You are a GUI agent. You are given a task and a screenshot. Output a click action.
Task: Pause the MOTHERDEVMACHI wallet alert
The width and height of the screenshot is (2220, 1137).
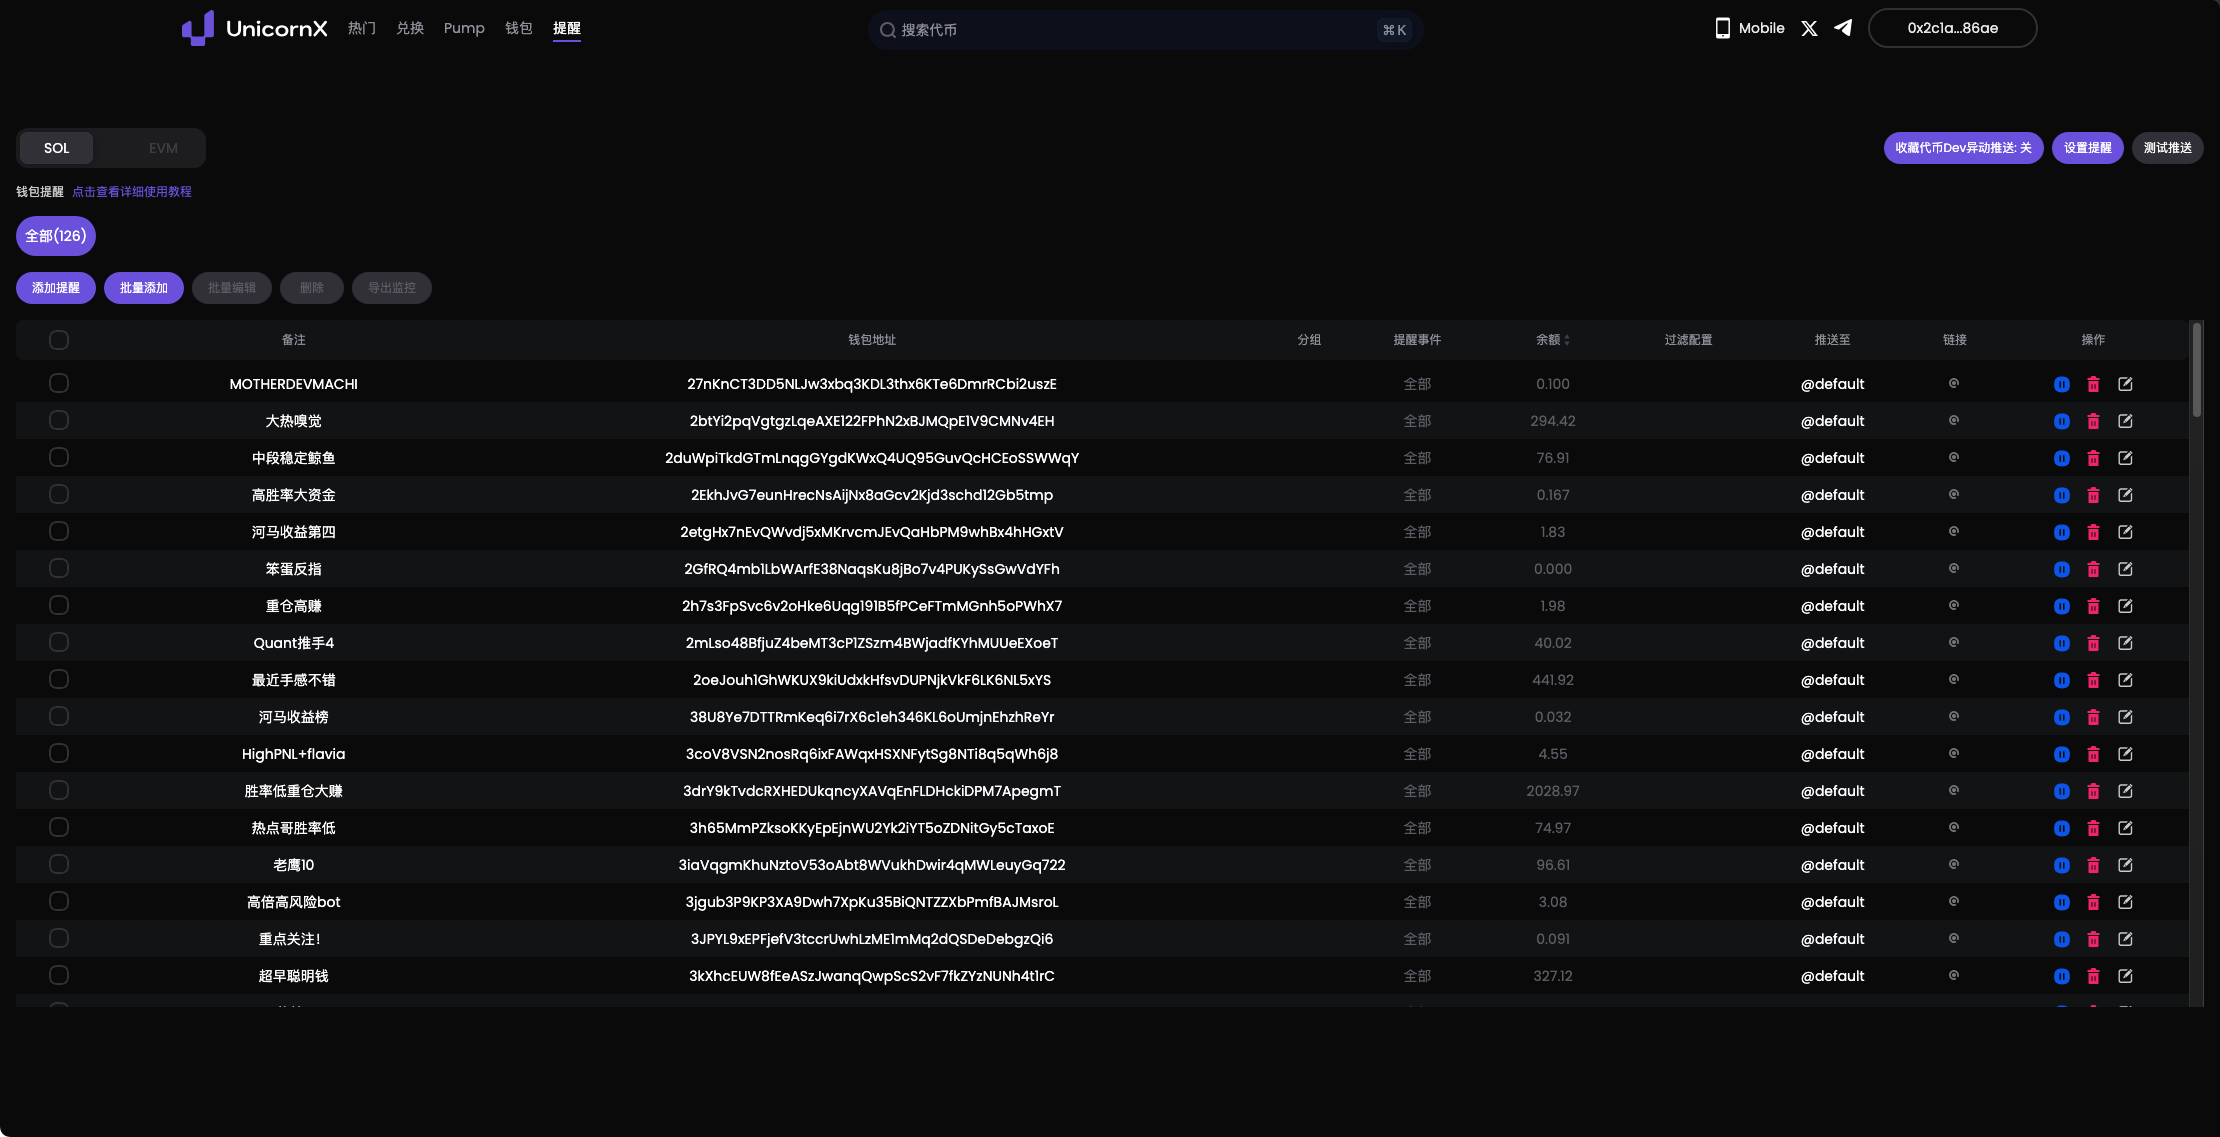tap(2061, 384)
